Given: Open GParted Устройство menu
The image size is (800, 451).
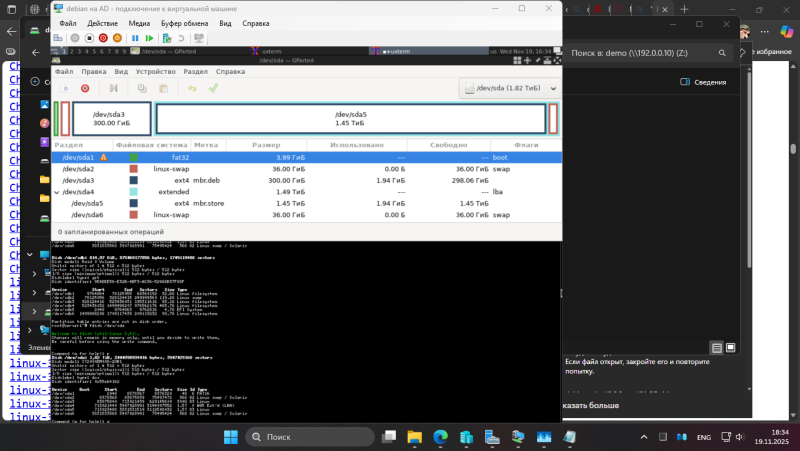Looking at the screenshot, I should click(x=156, y=72).
